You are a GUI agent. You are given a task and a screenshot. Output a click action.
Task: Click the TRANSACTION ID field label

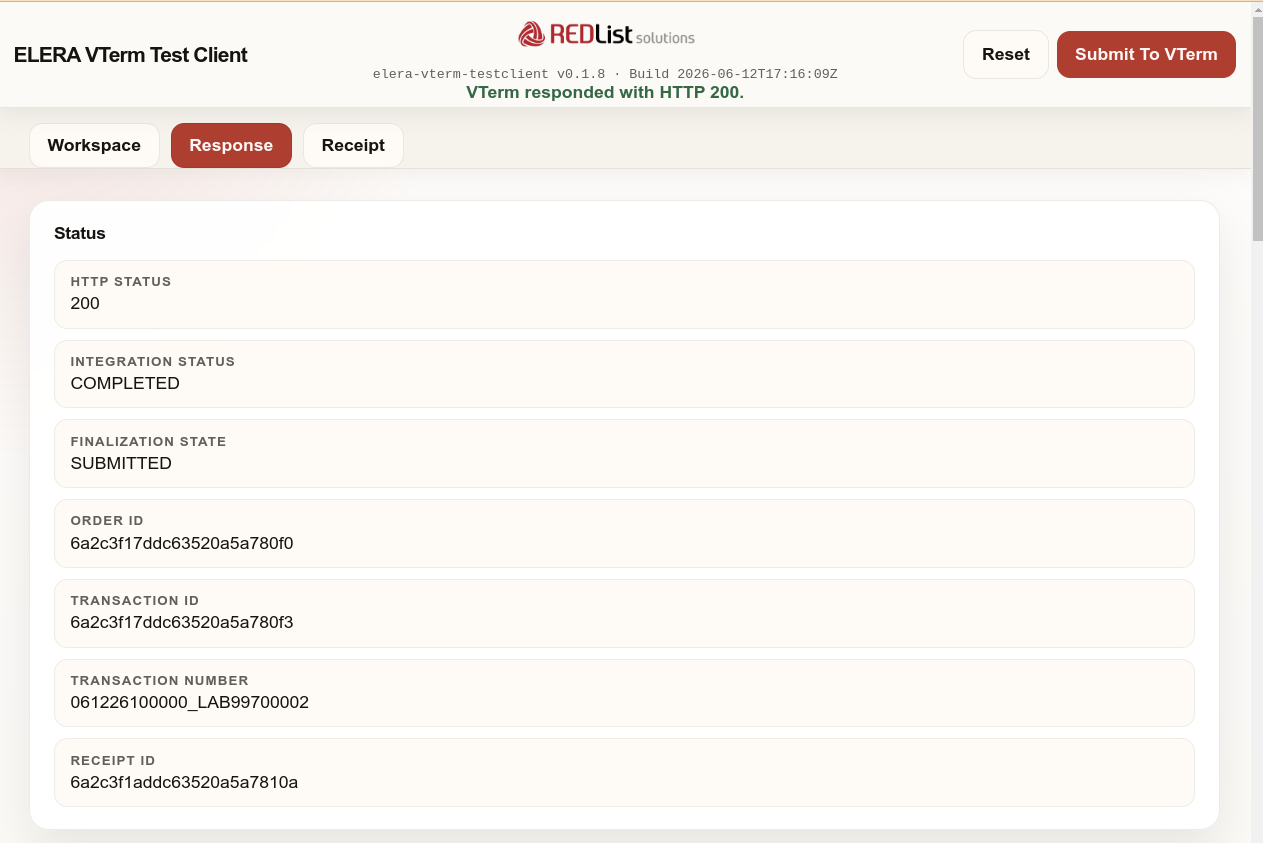pyautogui.click(x=135, y=600)
